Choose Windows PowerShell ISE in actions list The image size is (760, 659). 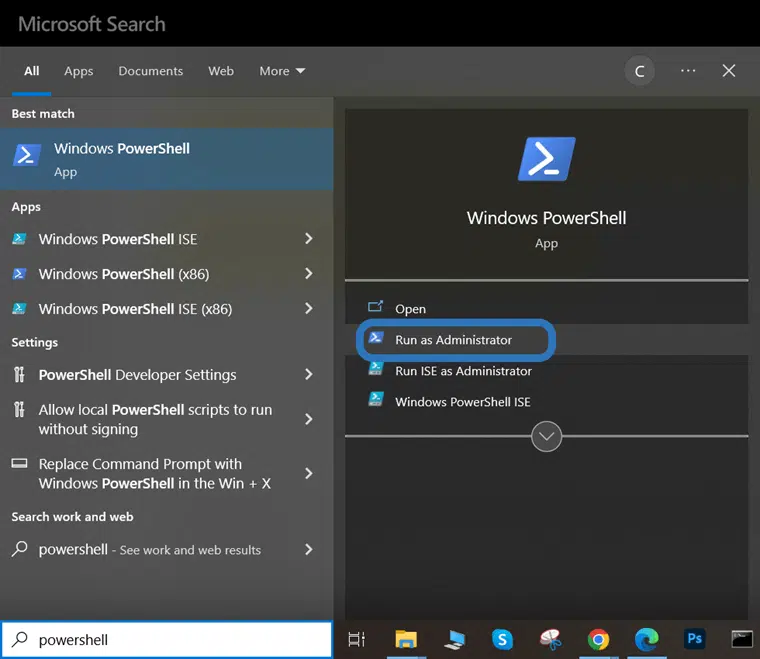click(x=463, y=402)
